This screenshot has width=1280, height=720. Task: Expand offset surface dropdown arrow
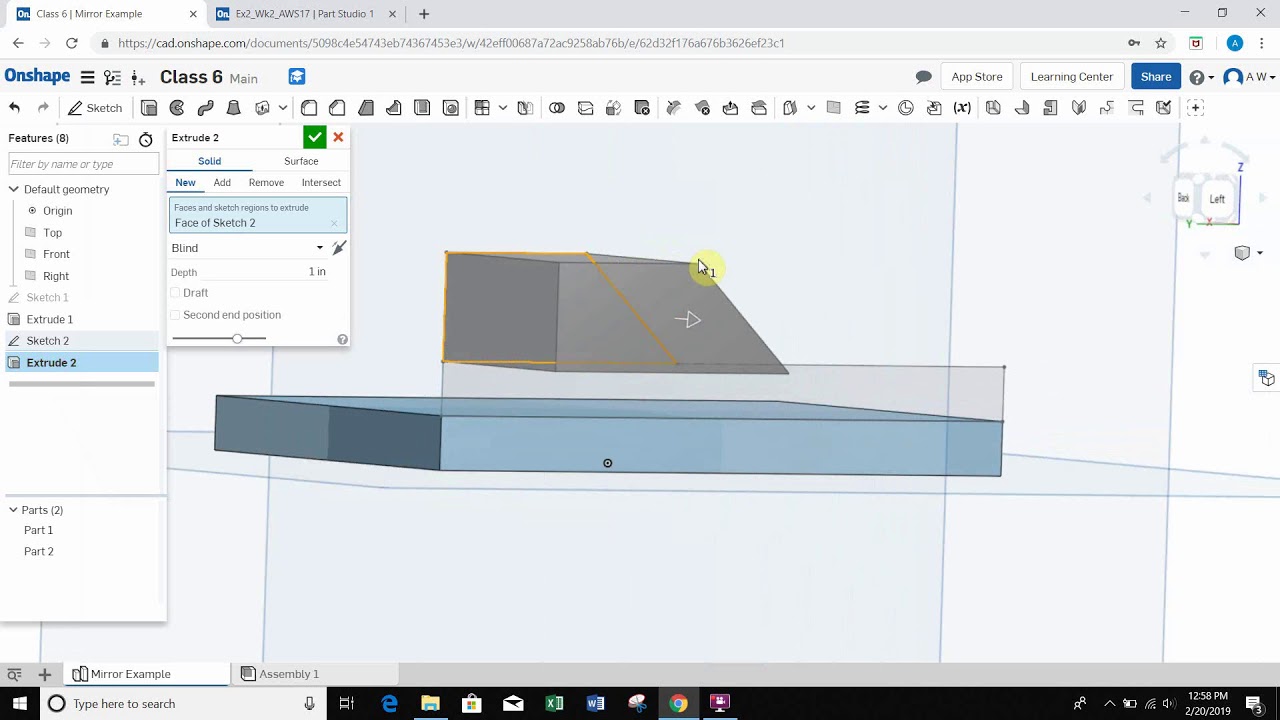811,108
